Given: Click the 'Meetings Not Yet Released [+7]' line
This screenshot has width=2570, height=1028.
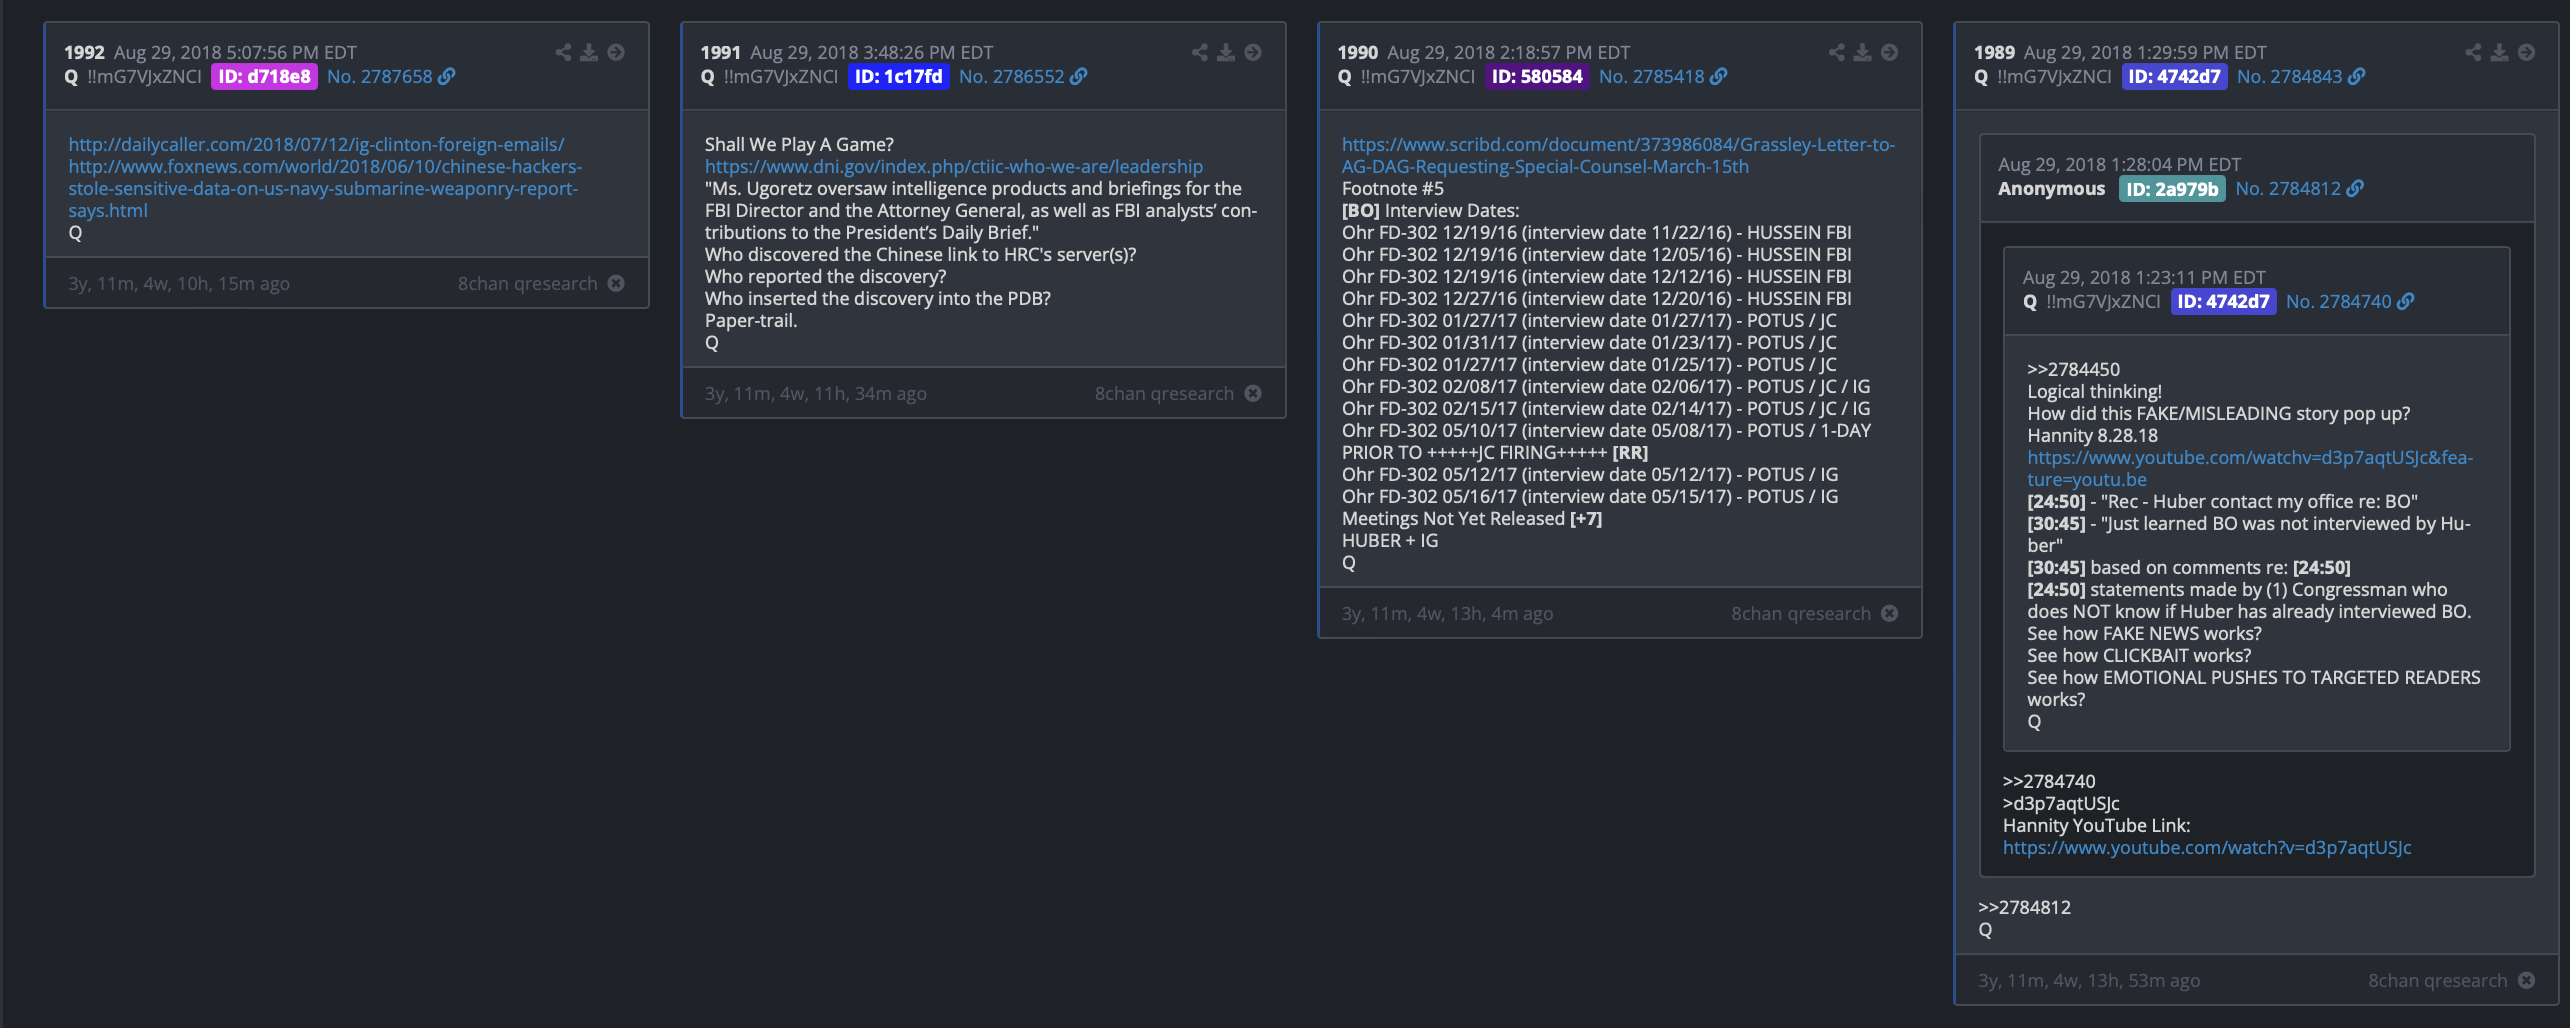Looking at the screenshot, I should tap(1471, 518).
